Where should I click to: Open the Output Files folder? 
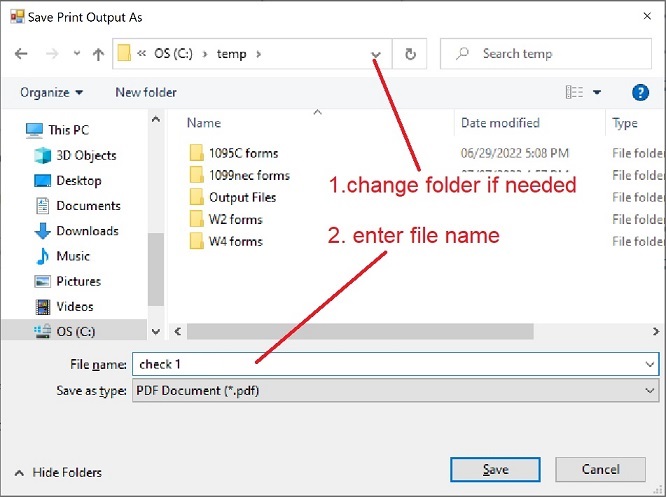coord(242,197)
